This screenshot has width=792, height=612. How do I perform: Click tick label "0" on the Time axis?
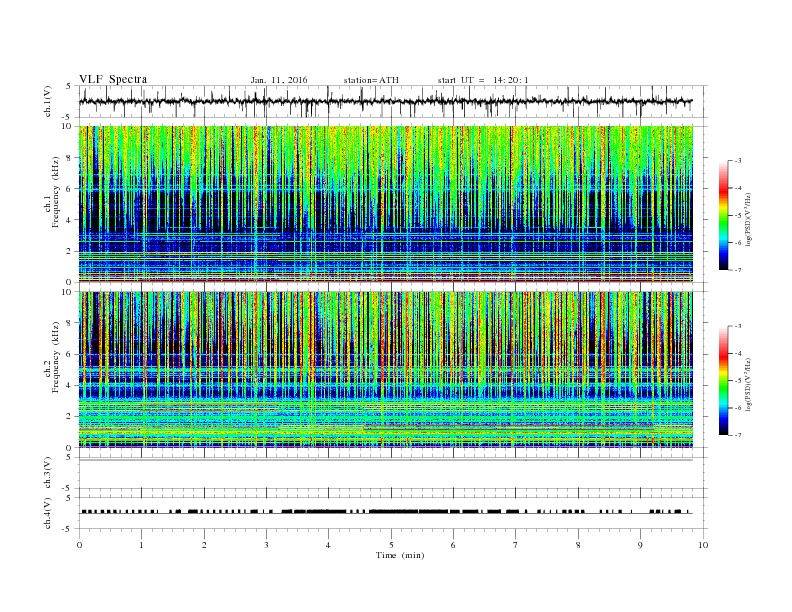[79, 545]
